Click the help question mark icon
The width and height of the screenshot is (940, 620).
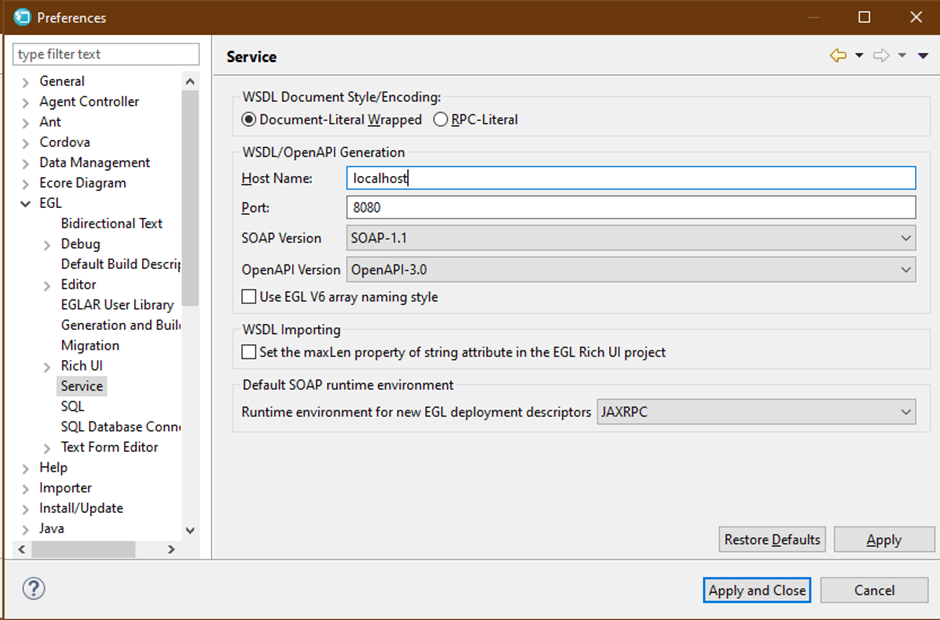coord(34,588)
